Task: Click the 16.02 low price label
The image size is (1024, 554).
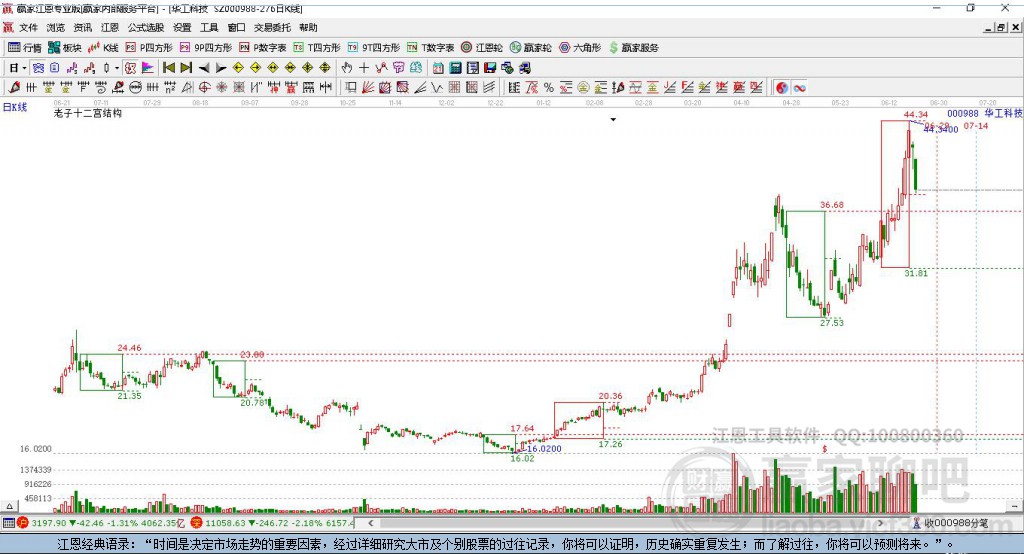Action: 522,459
